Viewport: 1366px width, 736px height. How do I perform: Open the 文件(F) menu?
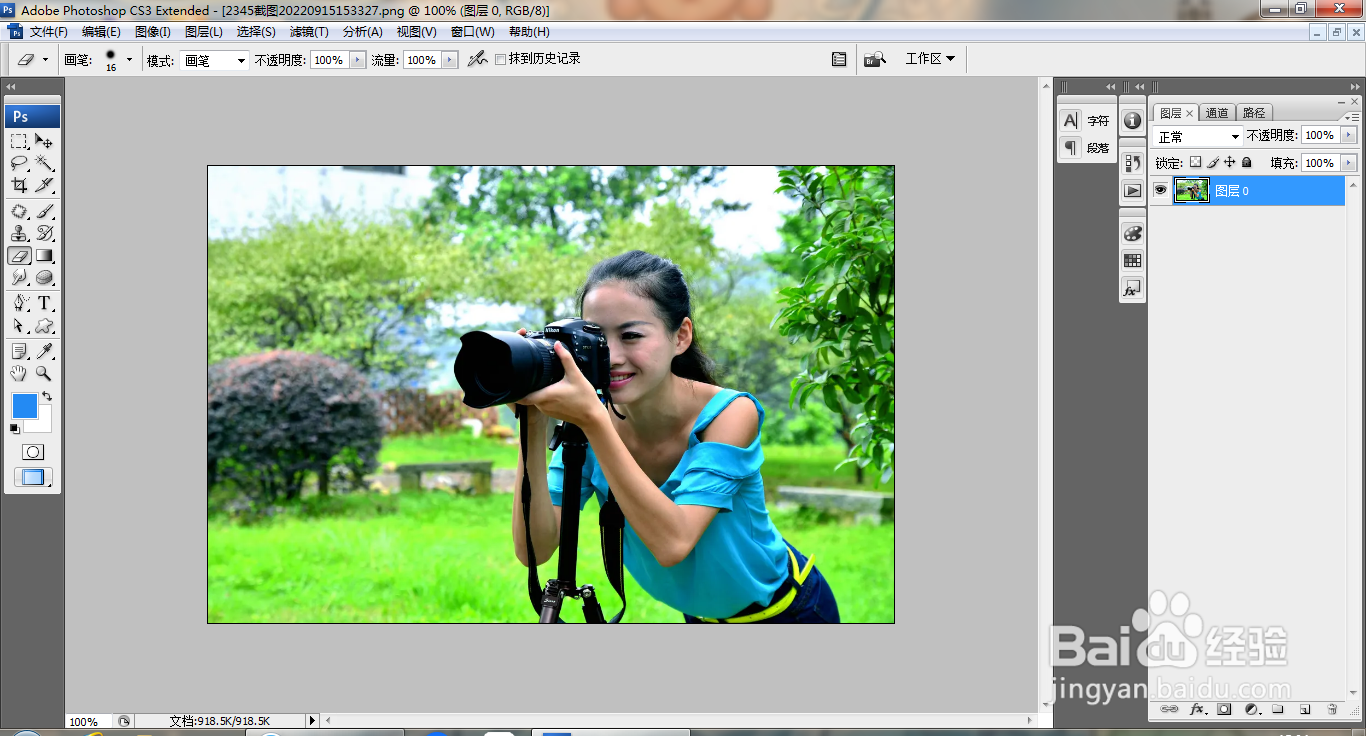49,32
